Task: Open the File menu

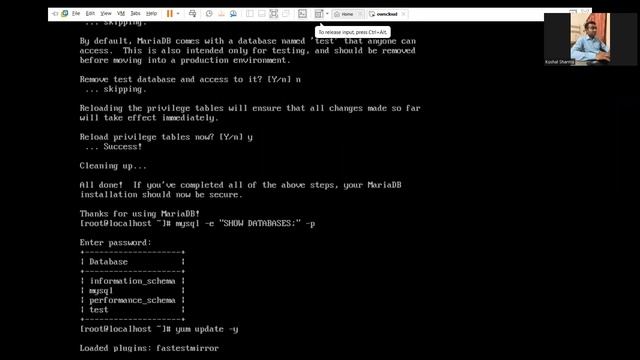Action: pos(76,13)
